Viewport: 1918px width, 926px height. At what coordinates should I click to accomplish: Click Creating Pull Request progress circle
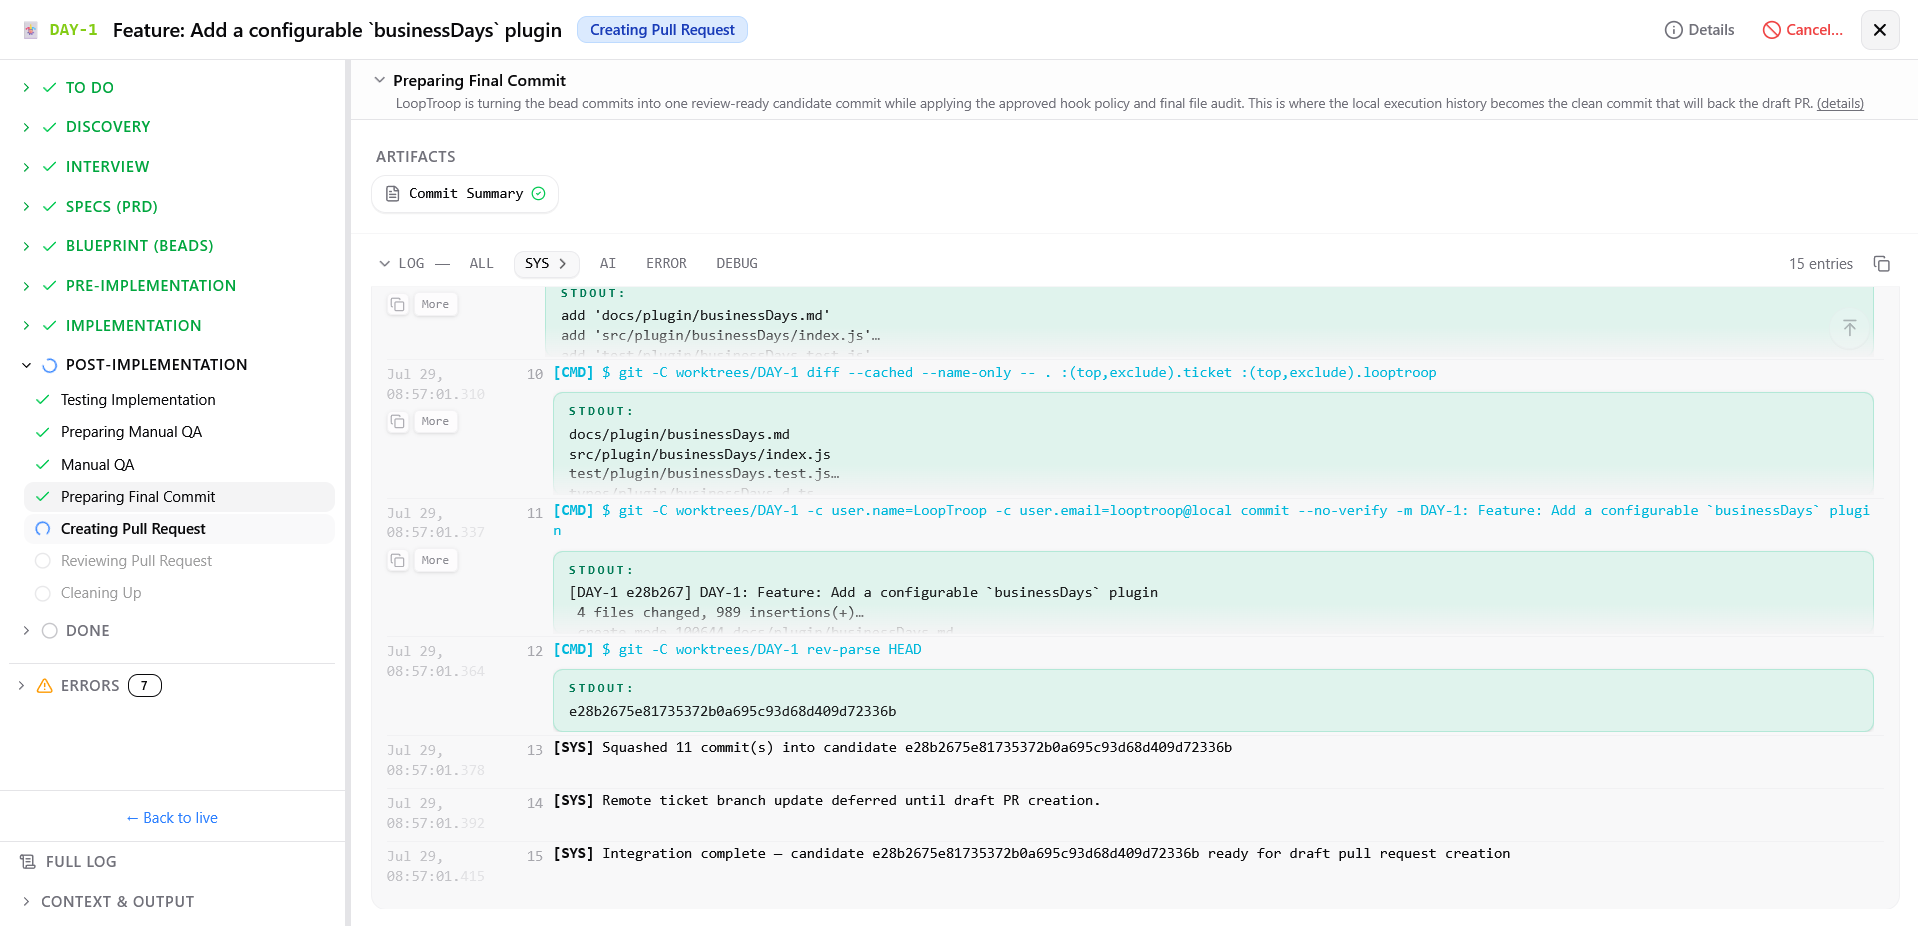click(x=43, y=529)
